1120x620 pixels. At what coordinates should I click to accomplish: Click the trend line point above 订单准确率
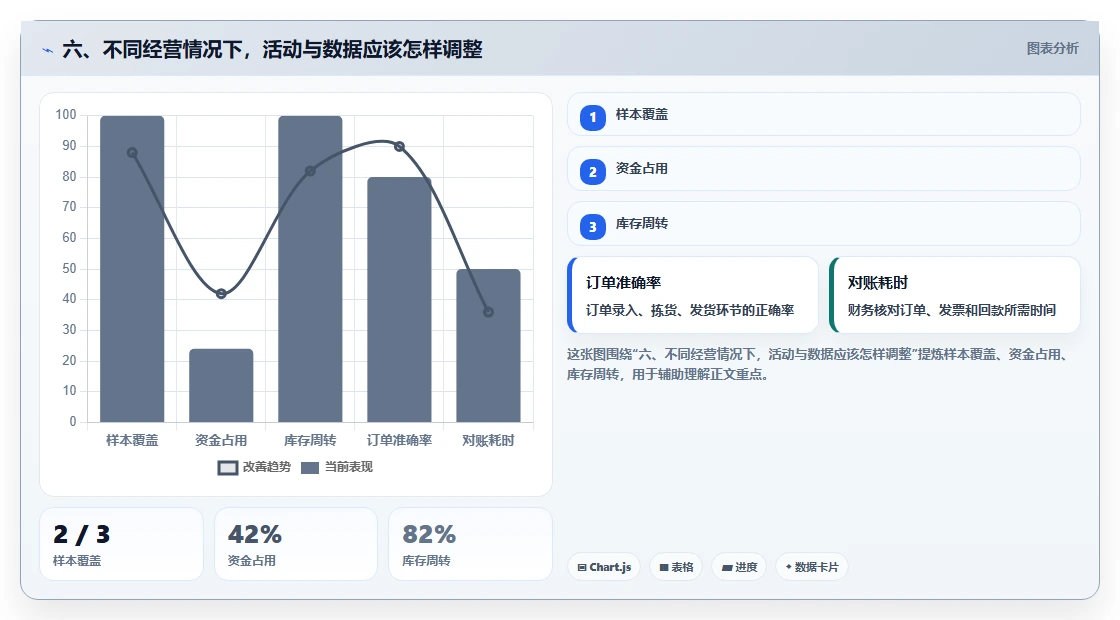click(x=399, y=146)
